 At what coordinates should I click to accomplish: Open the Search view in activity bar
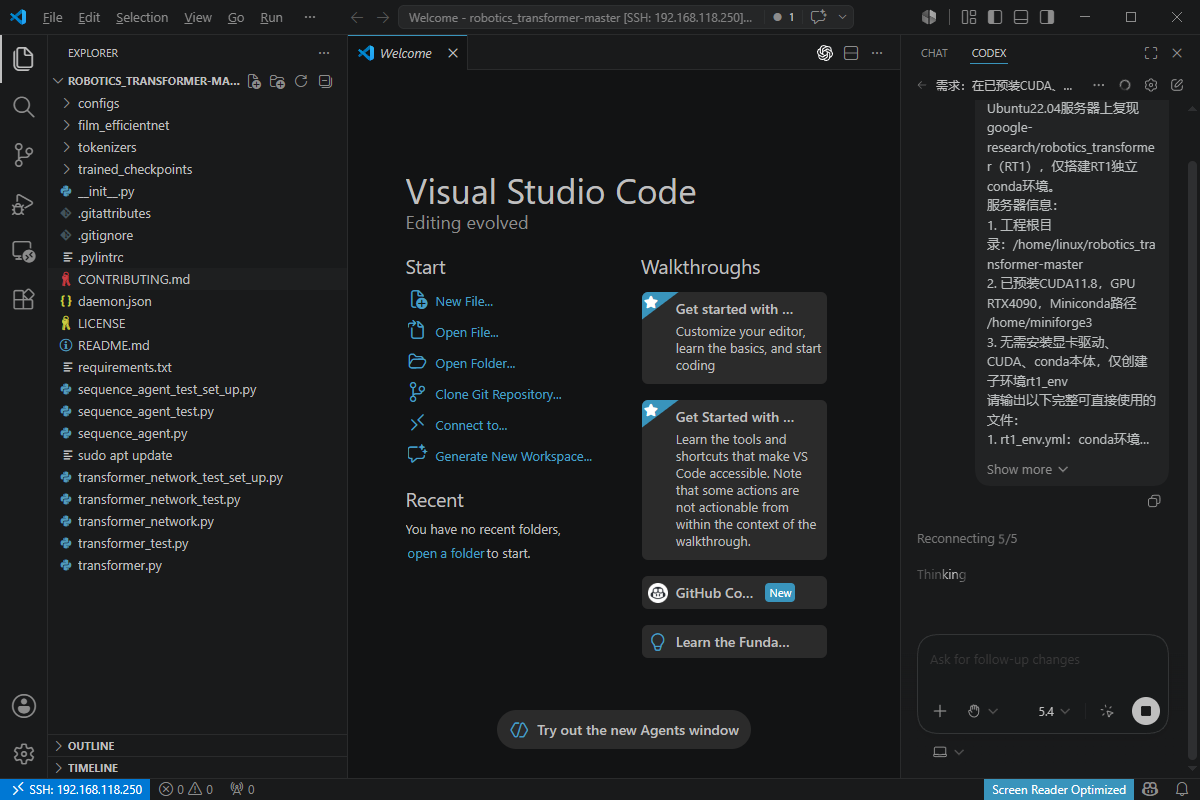(23, 106)
